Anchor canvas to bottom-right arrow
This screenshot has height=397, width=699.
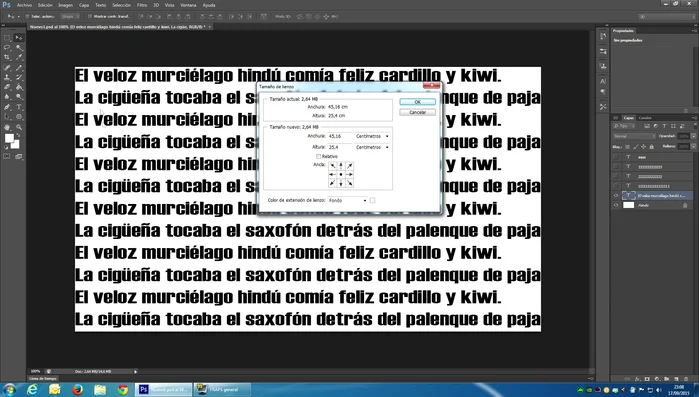350,183
